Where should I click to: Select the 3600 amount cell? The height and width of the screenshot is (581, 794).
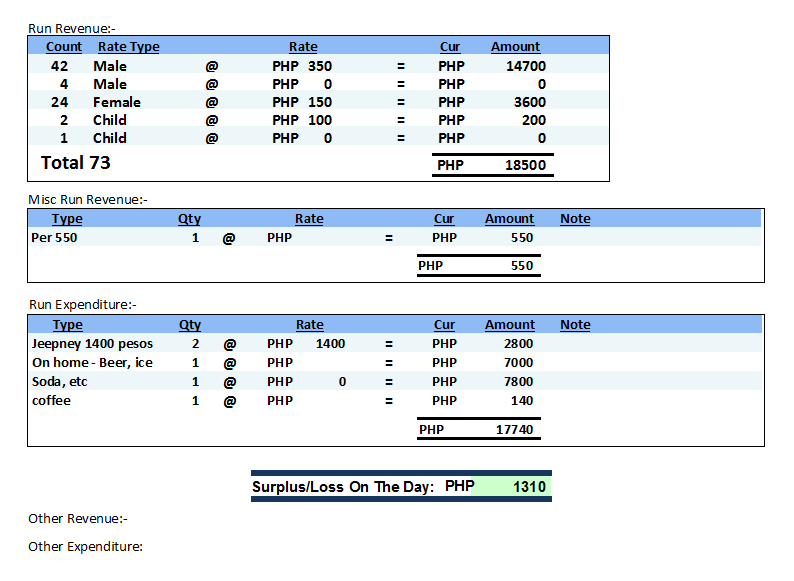pyautogui.click(x=529, y=102)
